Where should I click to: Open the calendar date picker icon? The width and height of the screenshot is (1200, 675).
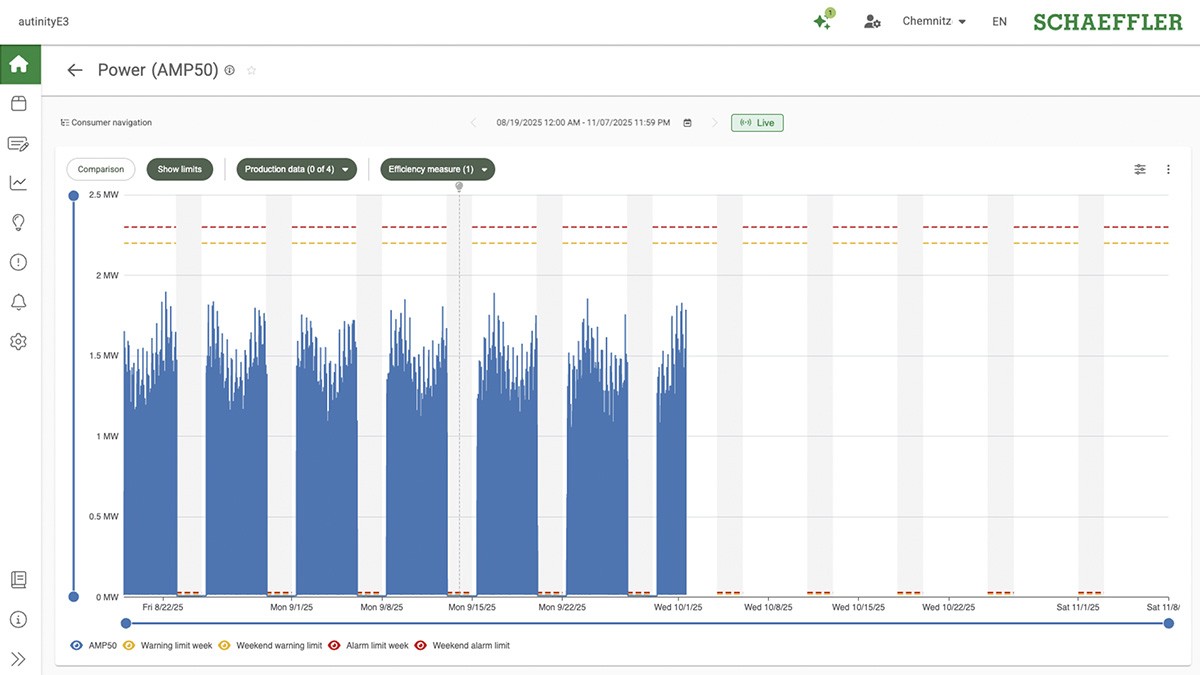[687, 123]
